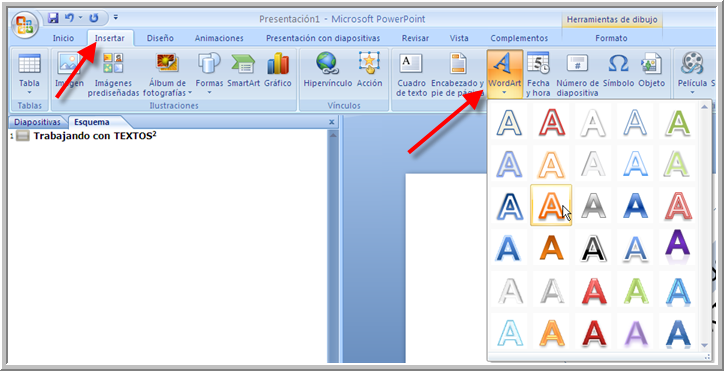724x371 pixels.
Task: Open the Office button menu
Action: coord(24,23)
